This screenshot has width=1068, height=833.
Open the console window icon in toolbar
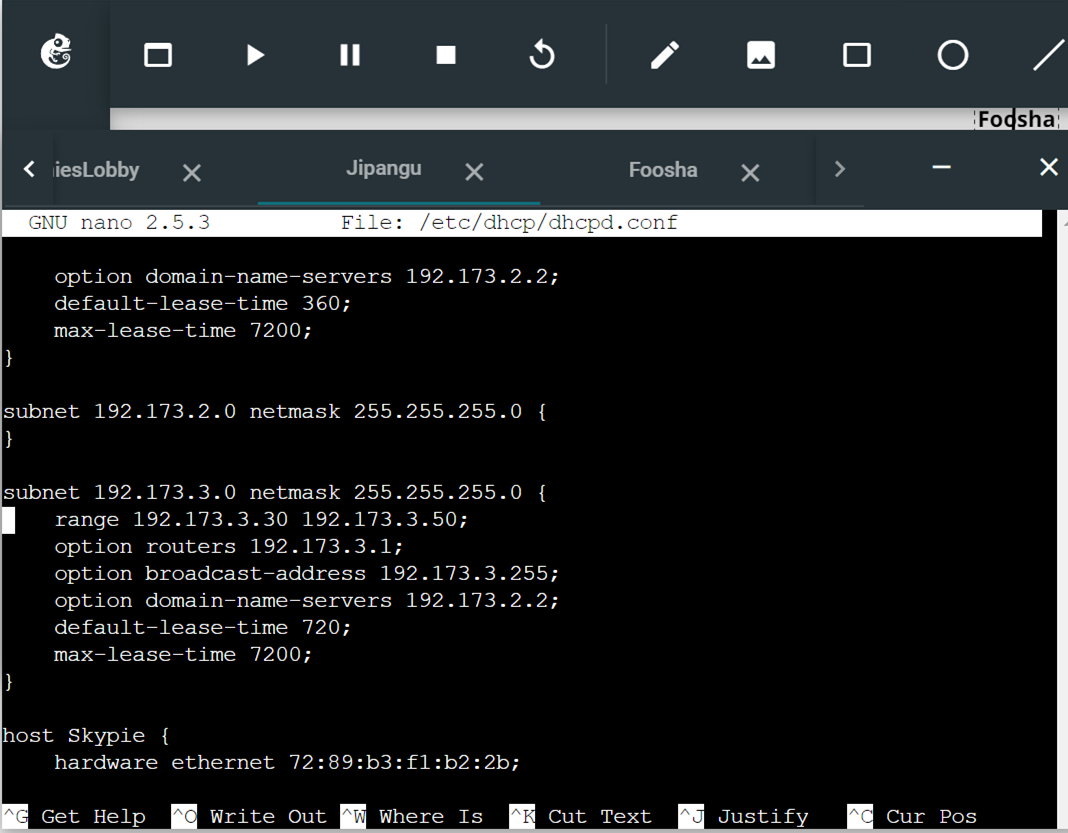[x=158, y=55]
